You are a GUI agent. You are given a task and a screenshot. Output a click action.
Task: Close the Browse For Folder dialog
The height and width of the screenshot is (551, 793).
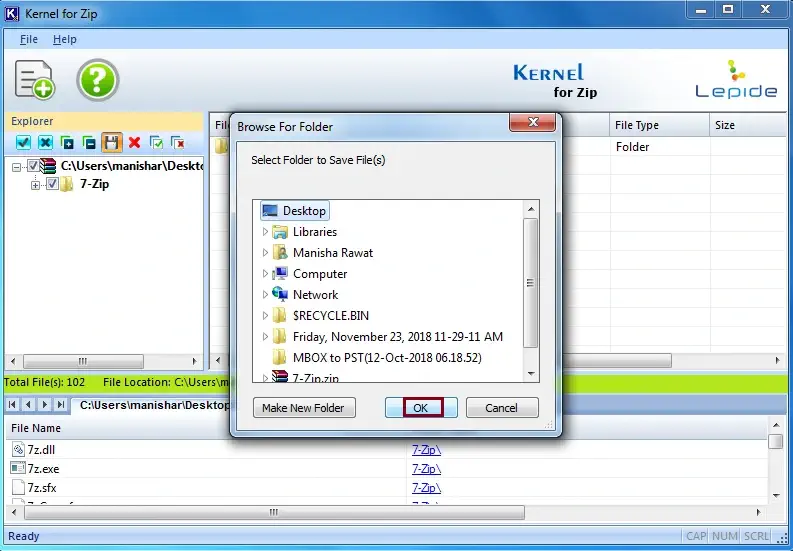pos(533,122)
